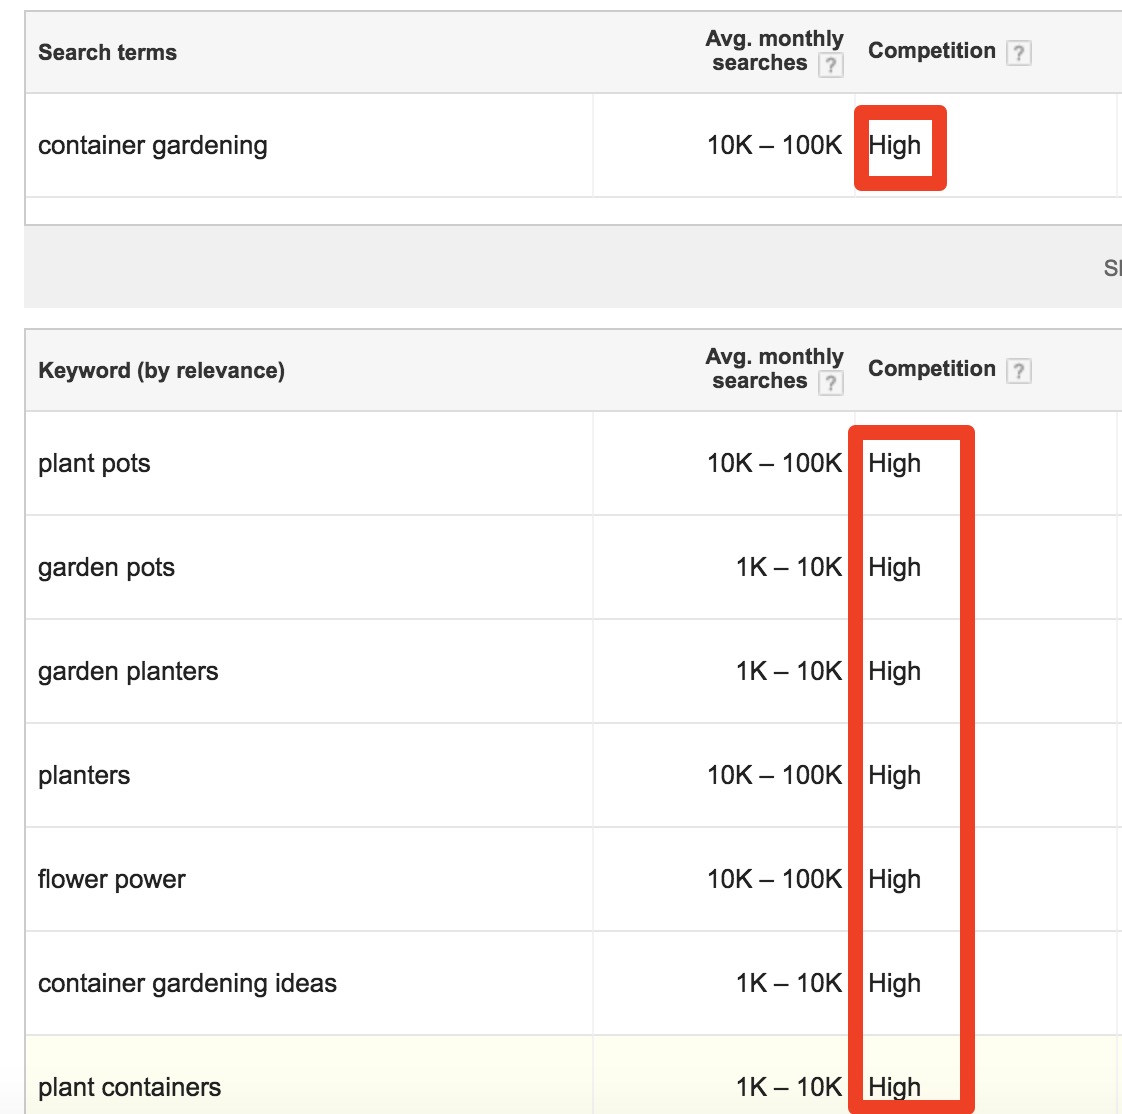The image size is (1122, 1114).
Task: Click the Competition help icon in search terms table
Action: [1019, 53]
